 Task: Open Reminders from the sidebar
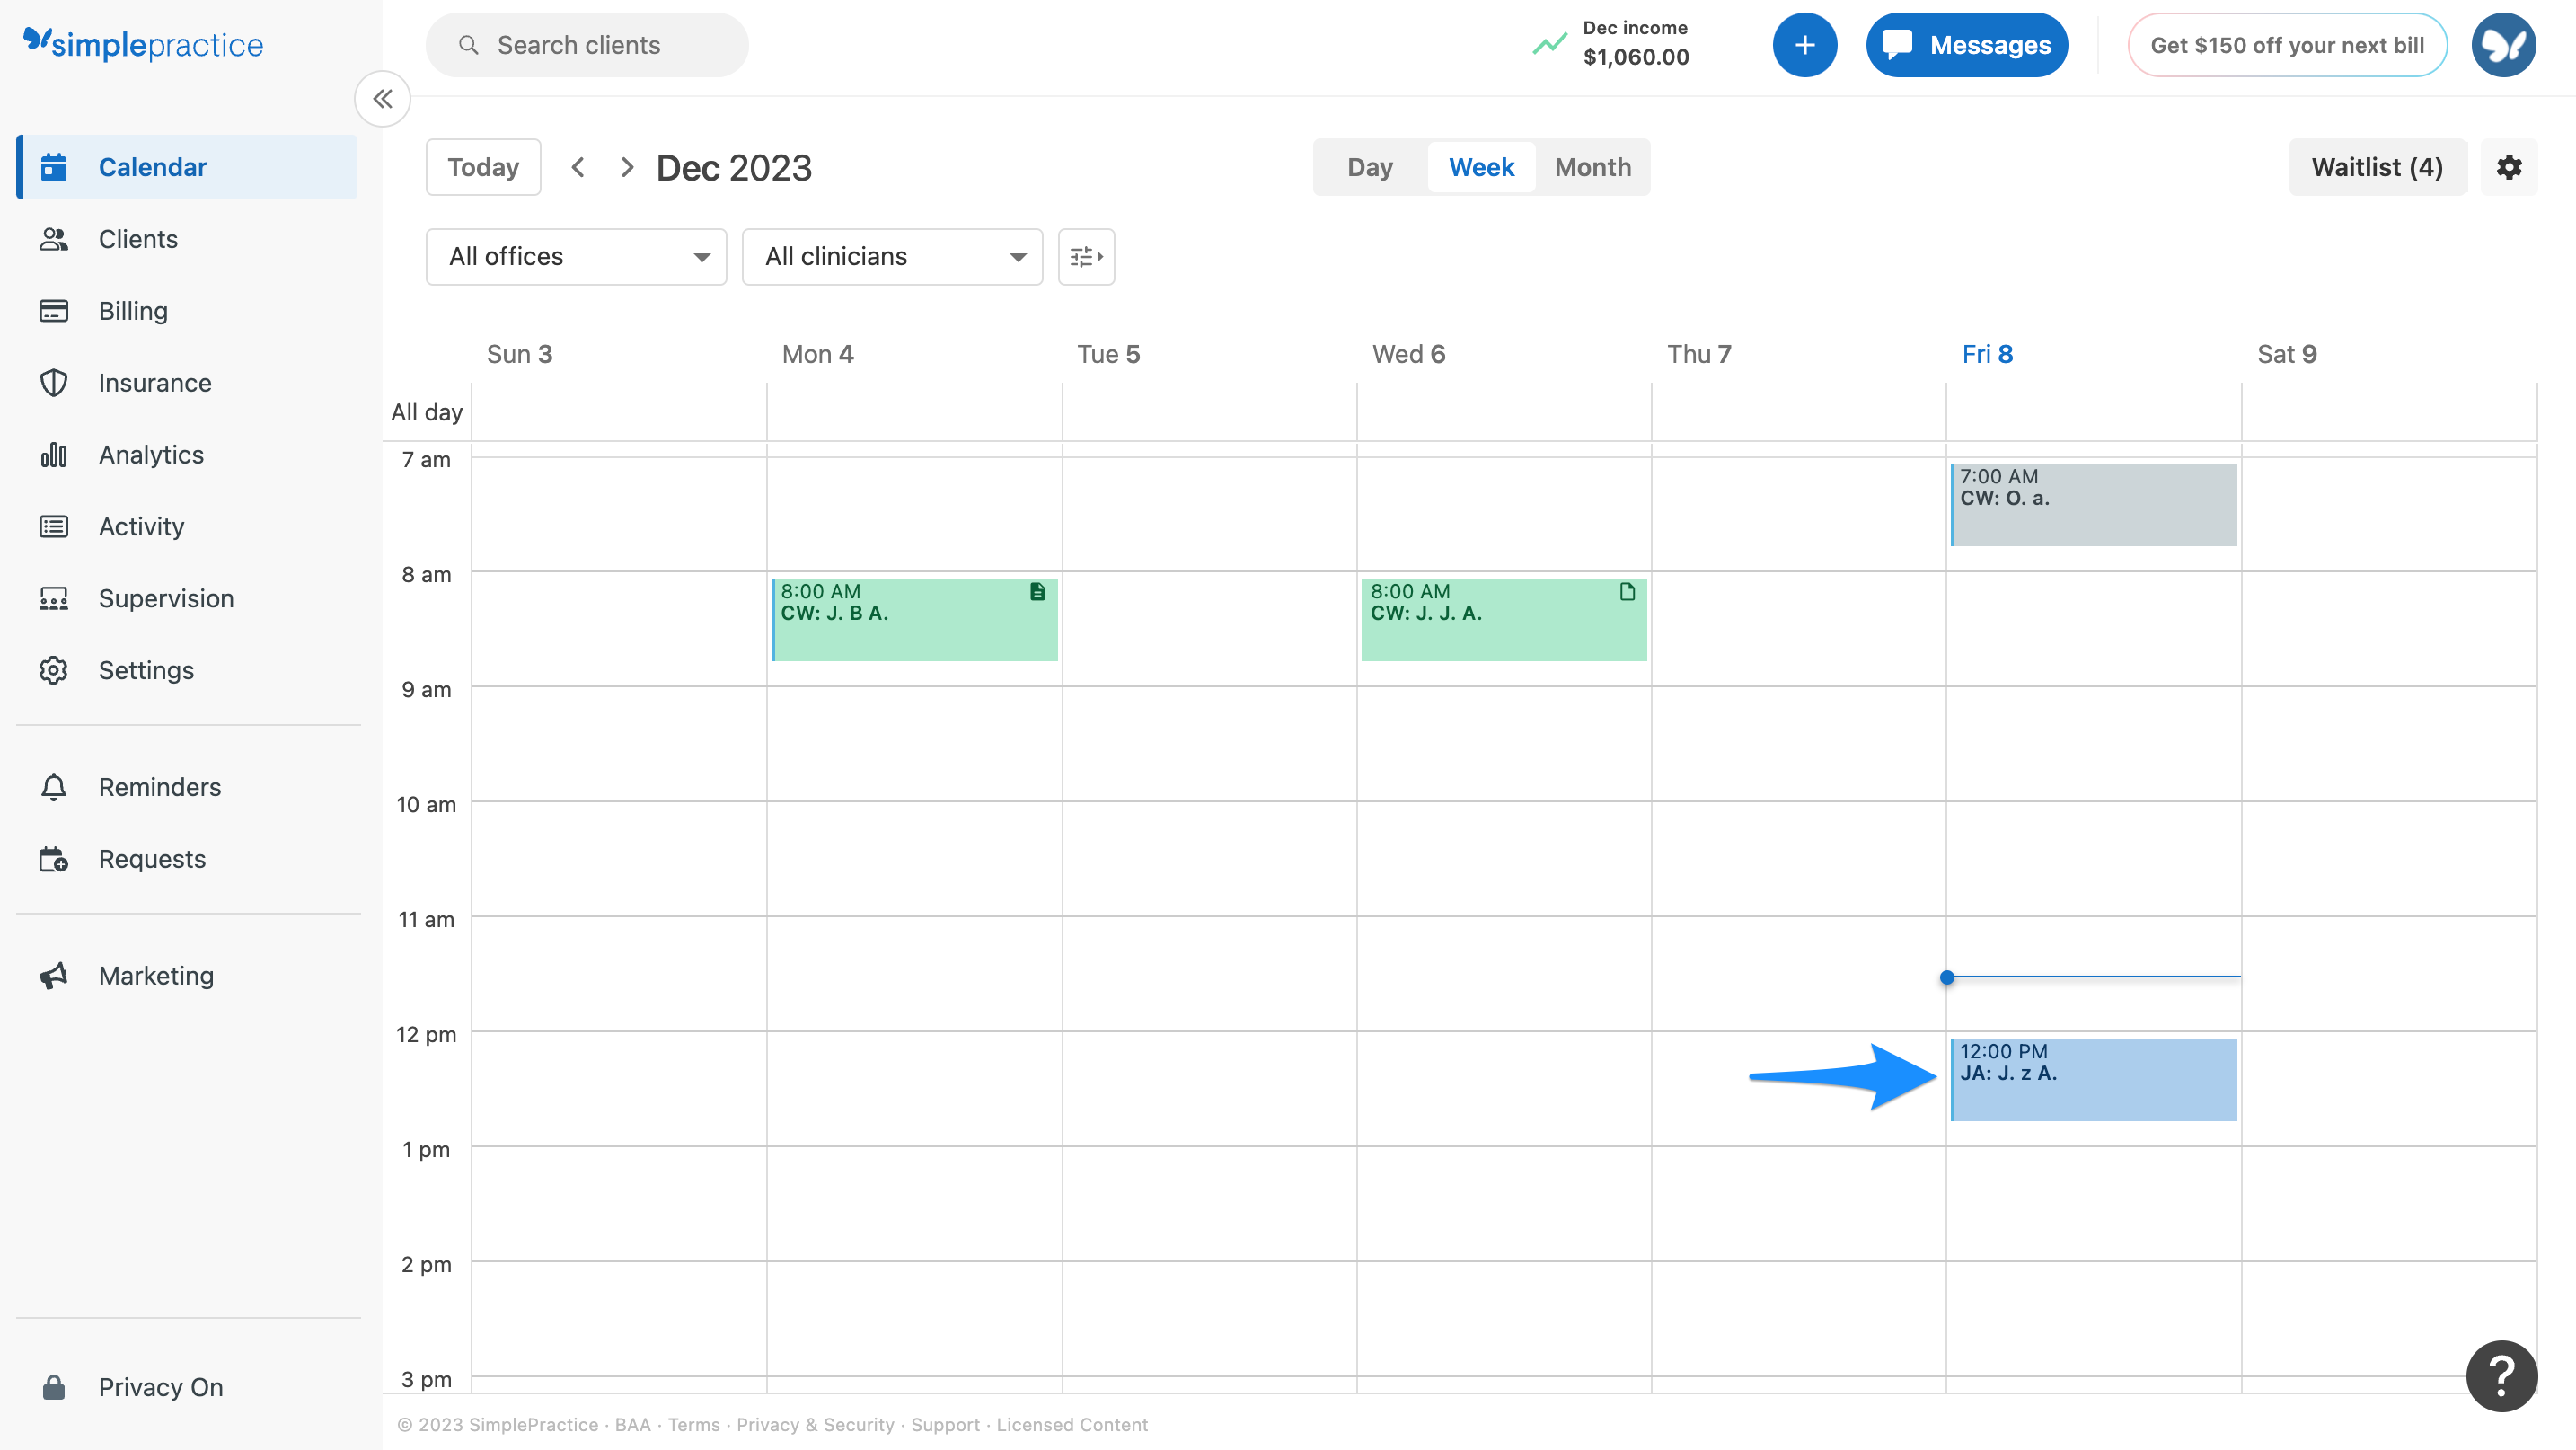159,787
